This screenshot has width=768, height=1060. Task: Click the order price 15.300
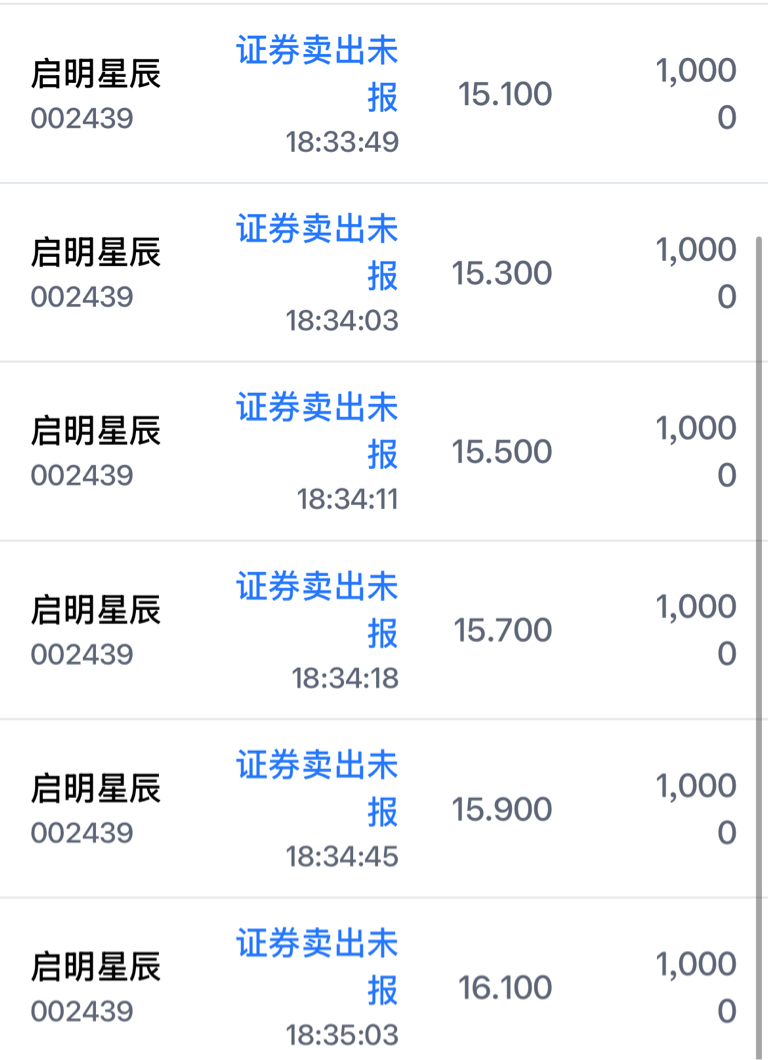(502, 273)
